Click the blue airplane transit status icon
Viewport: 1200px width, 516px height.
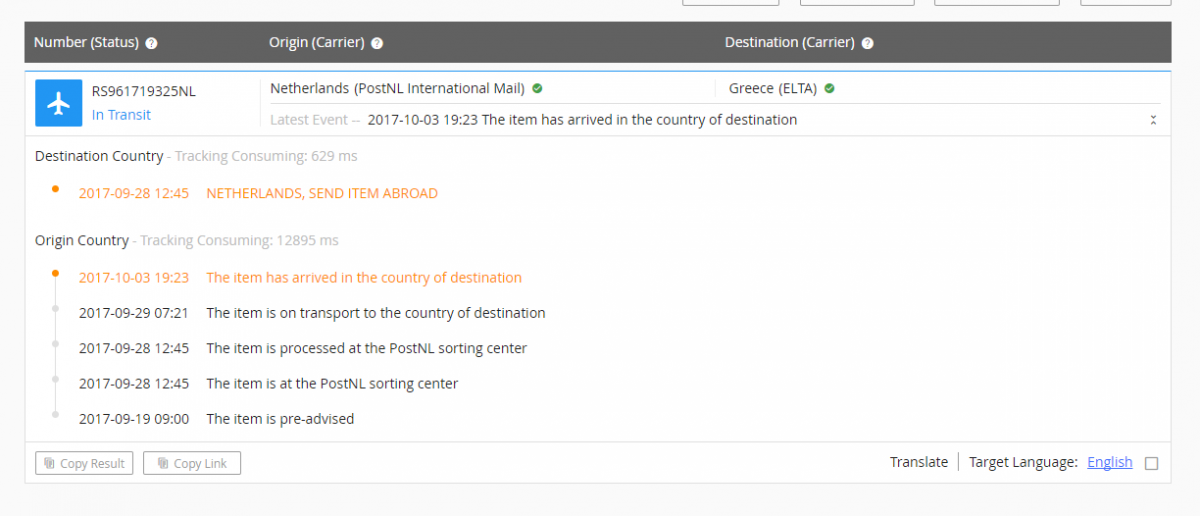[59, 103]
